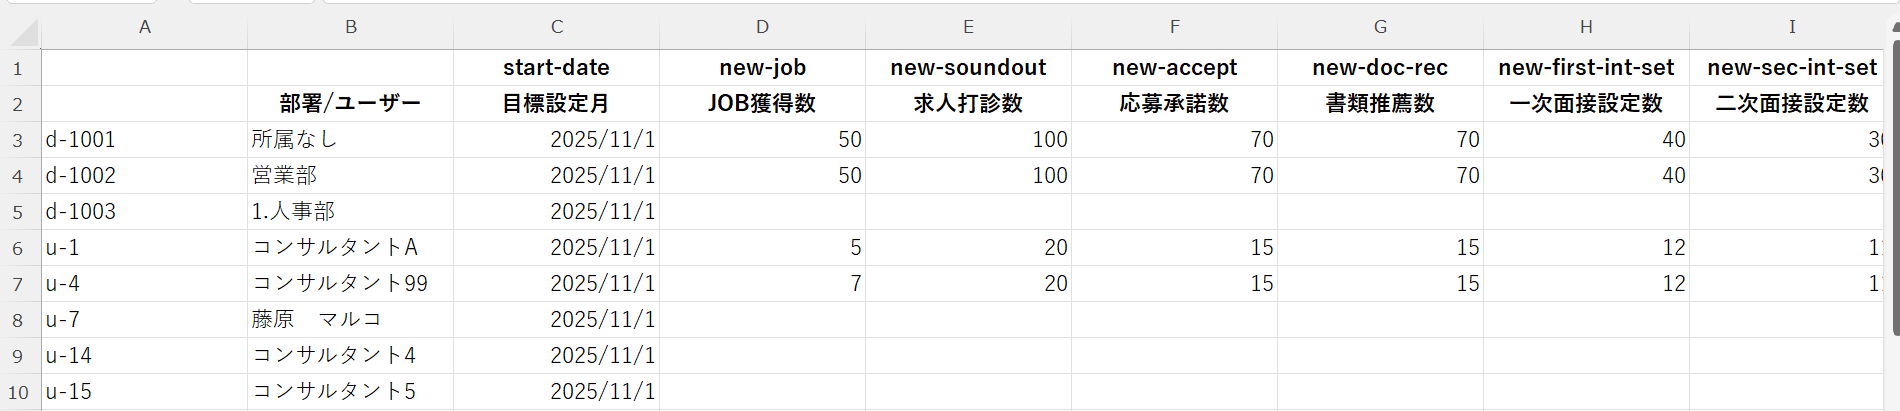Select the column F header
This screenshot has height=411, width=1900.
click(1174, 27)
